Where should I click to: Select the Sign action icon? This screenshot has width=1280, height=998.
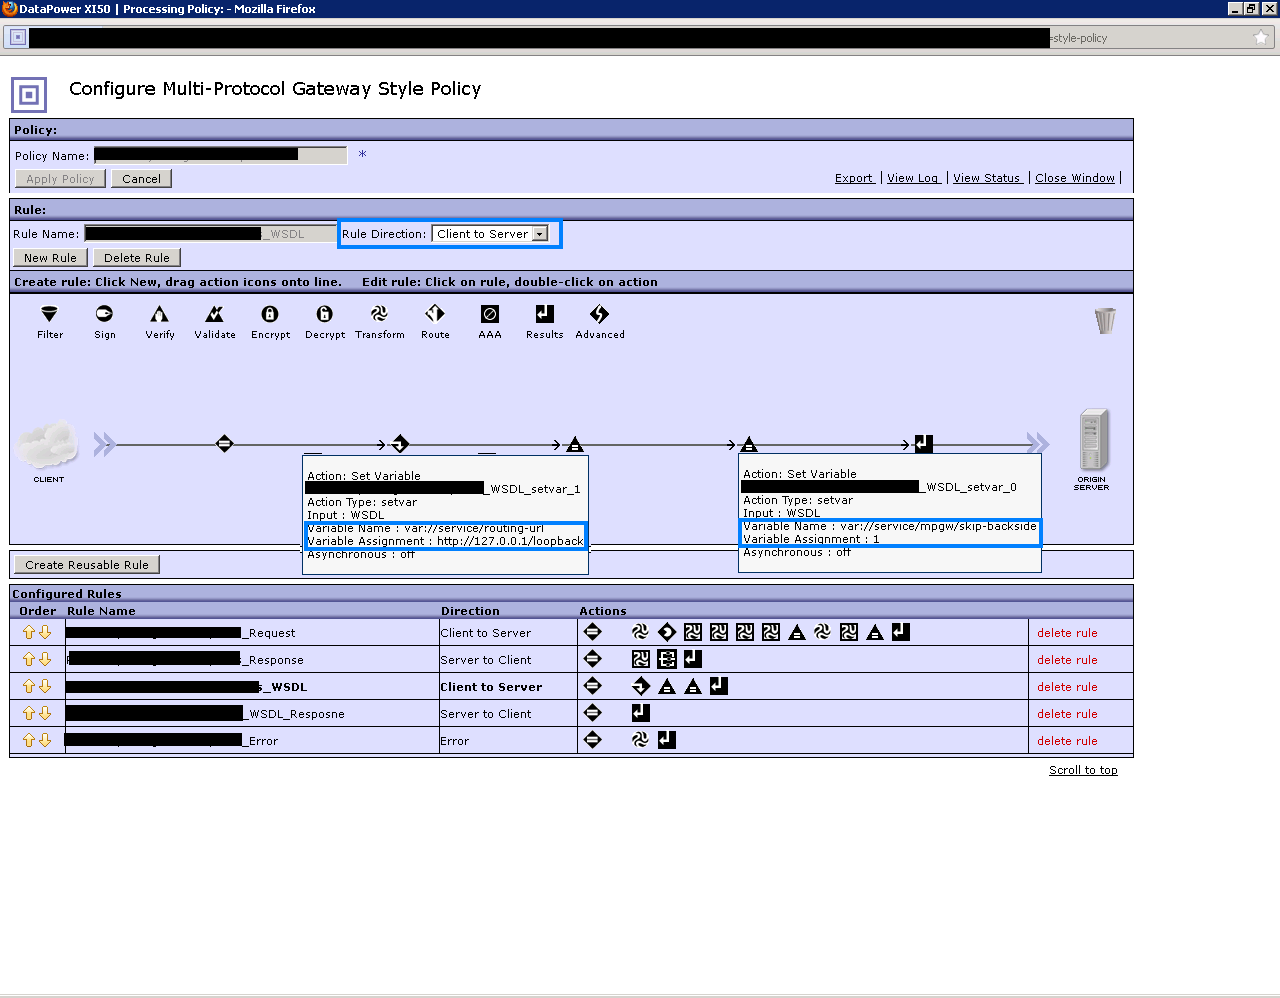(x=104, y=314)
